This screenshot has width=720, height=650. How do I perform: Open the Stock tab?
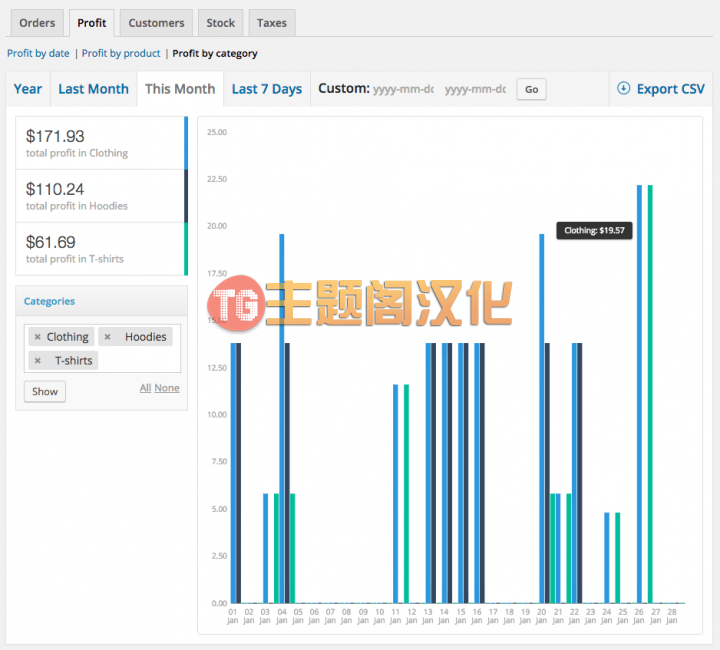[220, 23]
